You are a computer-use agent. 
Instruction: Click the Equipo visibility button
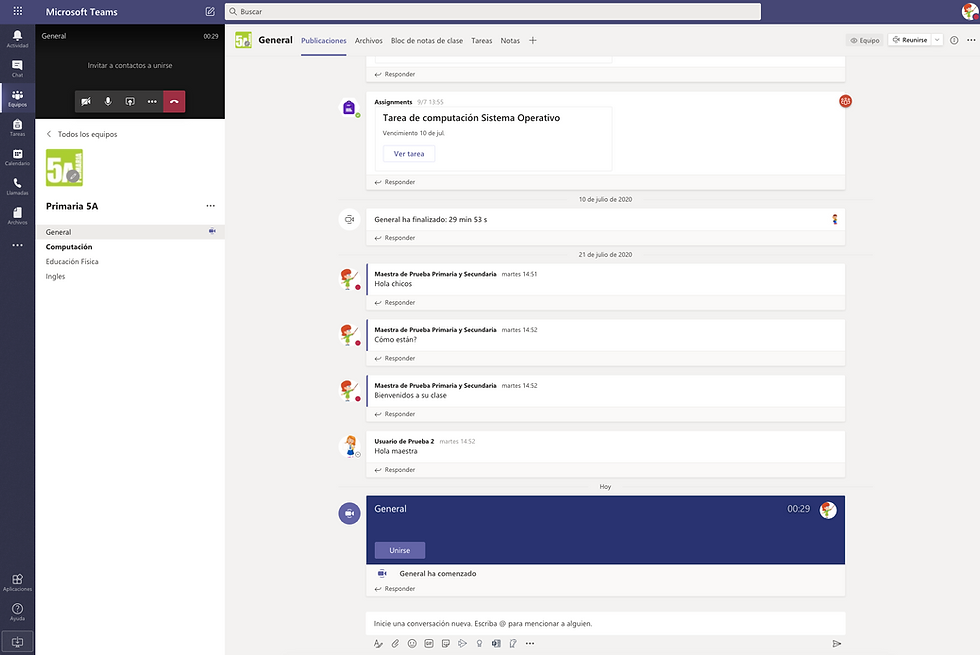point(865,40)
